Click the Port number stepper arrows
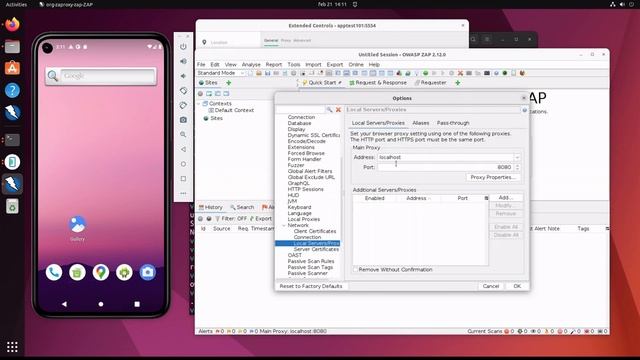Screen dimensions: 640x360 pos(518,167)
